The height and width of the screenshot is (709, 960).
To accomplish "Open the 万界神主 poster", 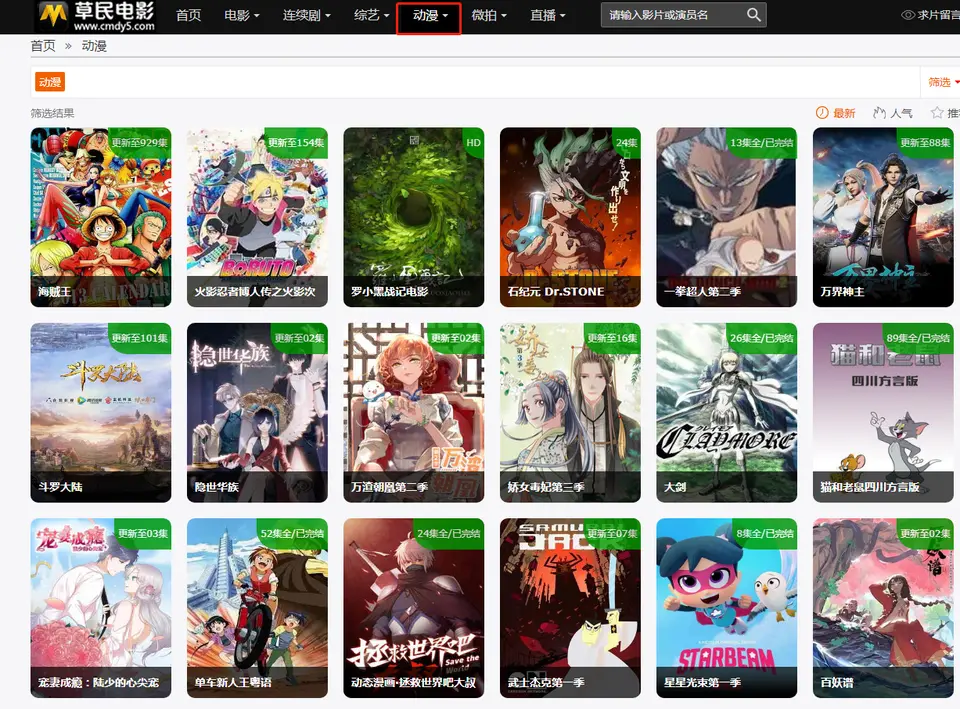I will coord(883,217).
